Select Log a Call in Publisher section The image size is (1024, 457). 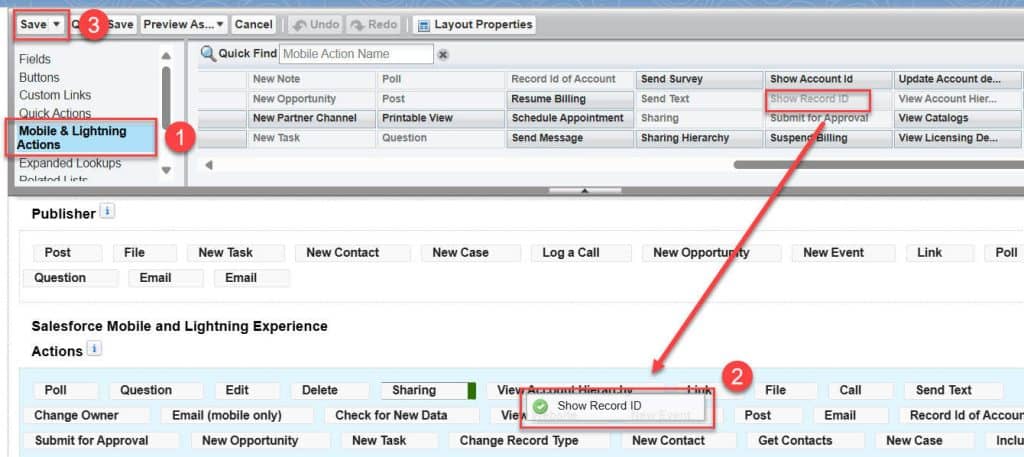tap(580, 253)
